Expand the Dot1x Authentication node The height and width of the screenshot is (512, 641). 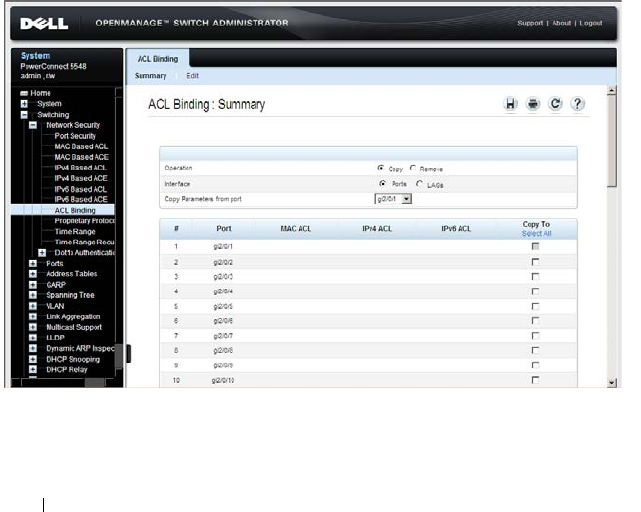pyautogui.click(x=42, y=253)
